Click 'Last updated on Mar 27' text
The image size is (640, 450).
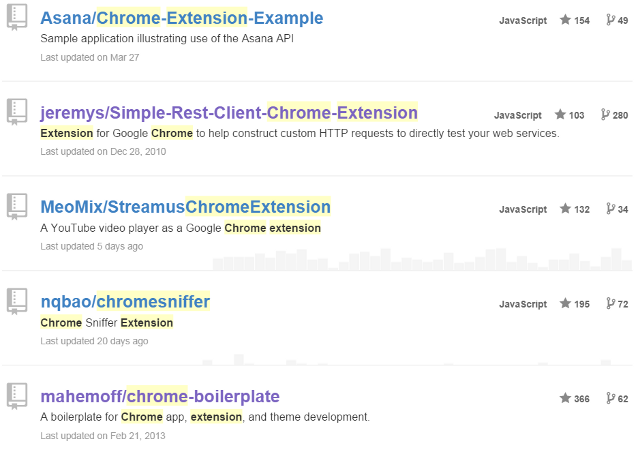click(x=90, y=58)
